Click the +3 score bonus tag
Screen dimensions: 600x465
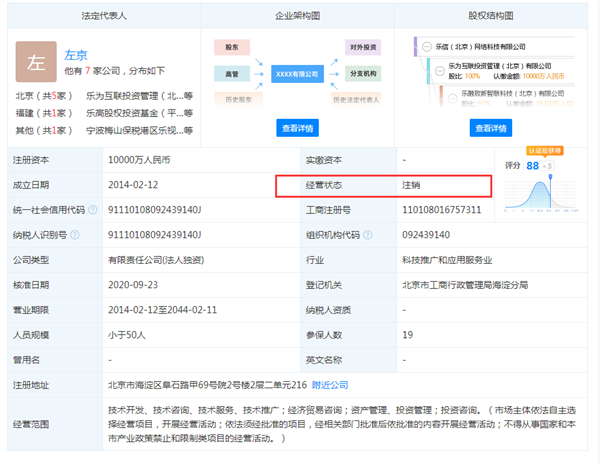pos(548,166)
